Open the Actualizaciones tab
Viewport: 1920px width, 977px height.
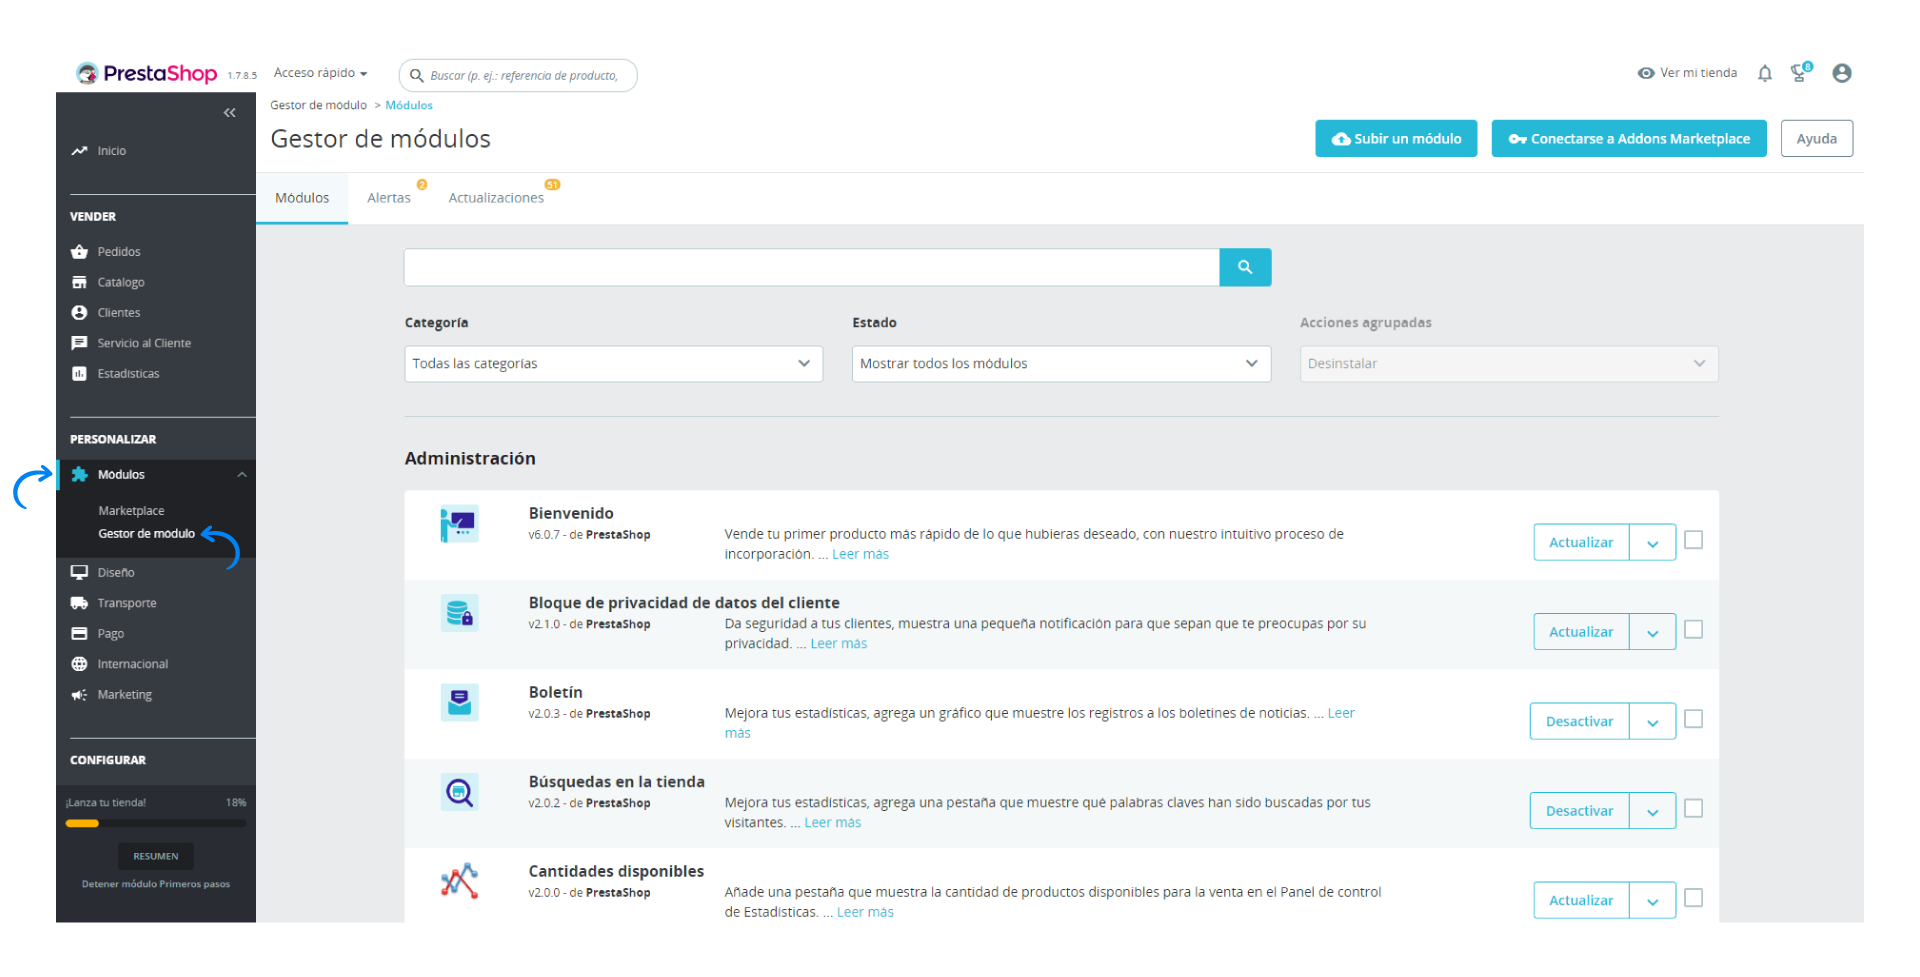[496, 197]
